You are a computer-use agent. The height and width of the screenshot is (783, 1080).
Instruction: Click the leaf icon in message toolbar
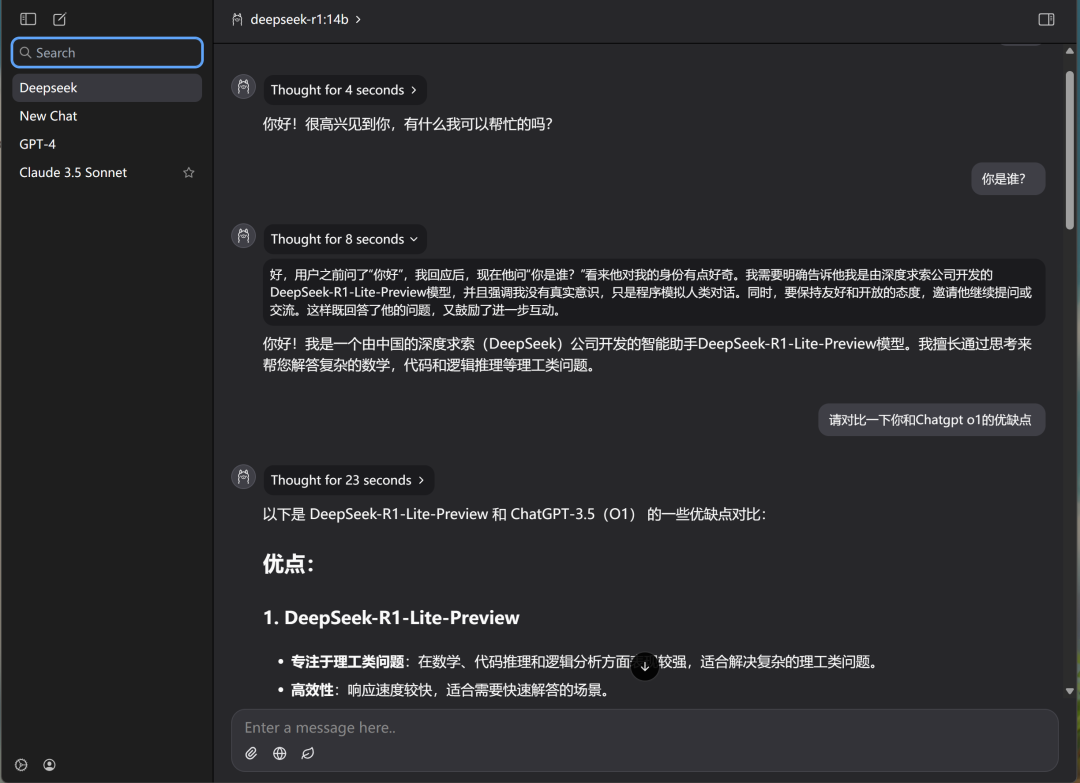click(308, 753)
